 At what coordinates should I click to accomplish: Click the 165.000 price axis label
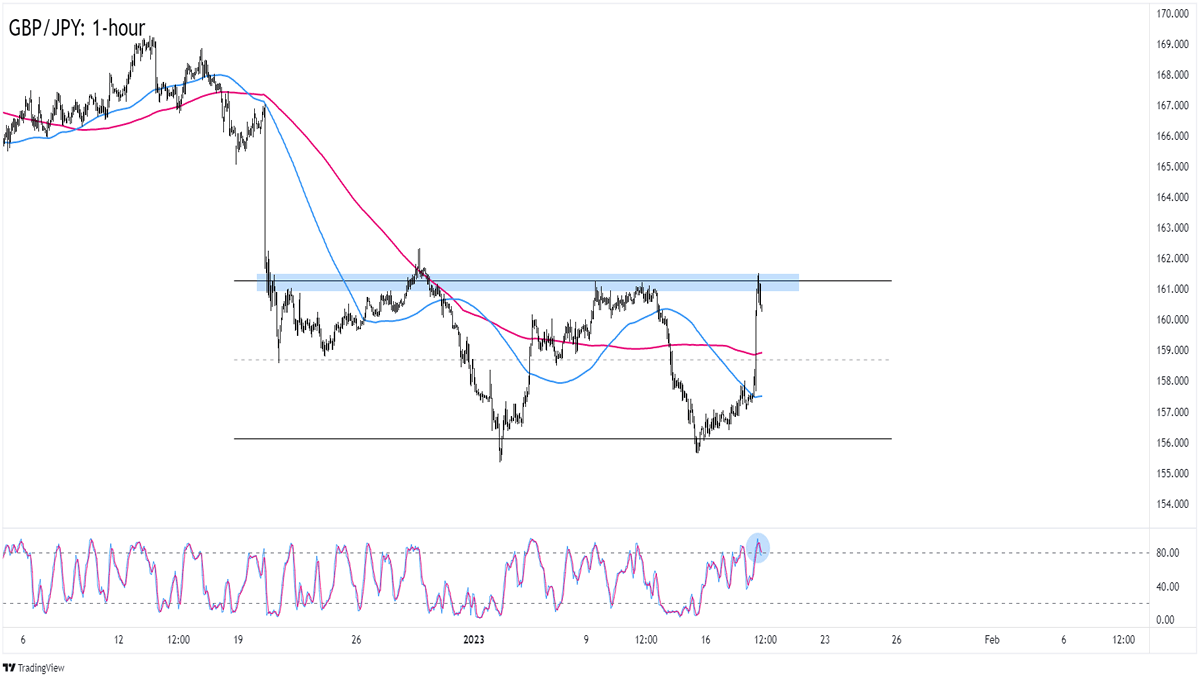click(1171, 166)
